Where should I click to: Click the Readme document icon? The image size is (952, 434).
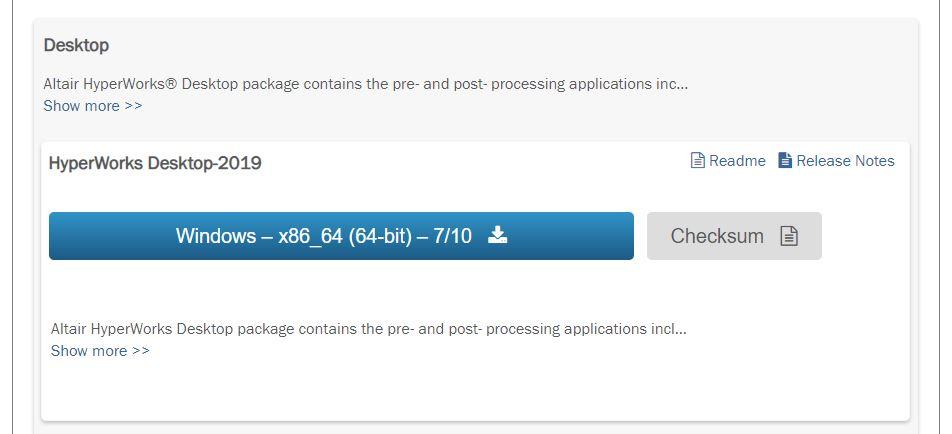click(698, 161)
